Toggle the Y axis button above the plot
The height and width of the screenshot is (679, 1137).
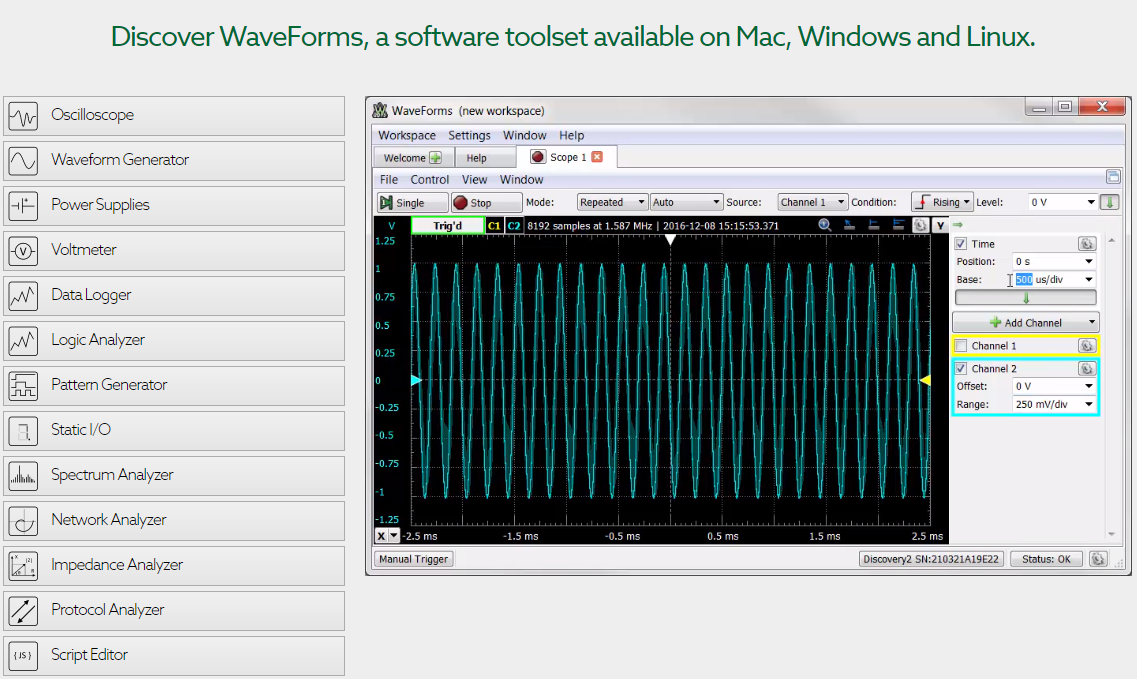pyautogui.click(x=940, y=226)
